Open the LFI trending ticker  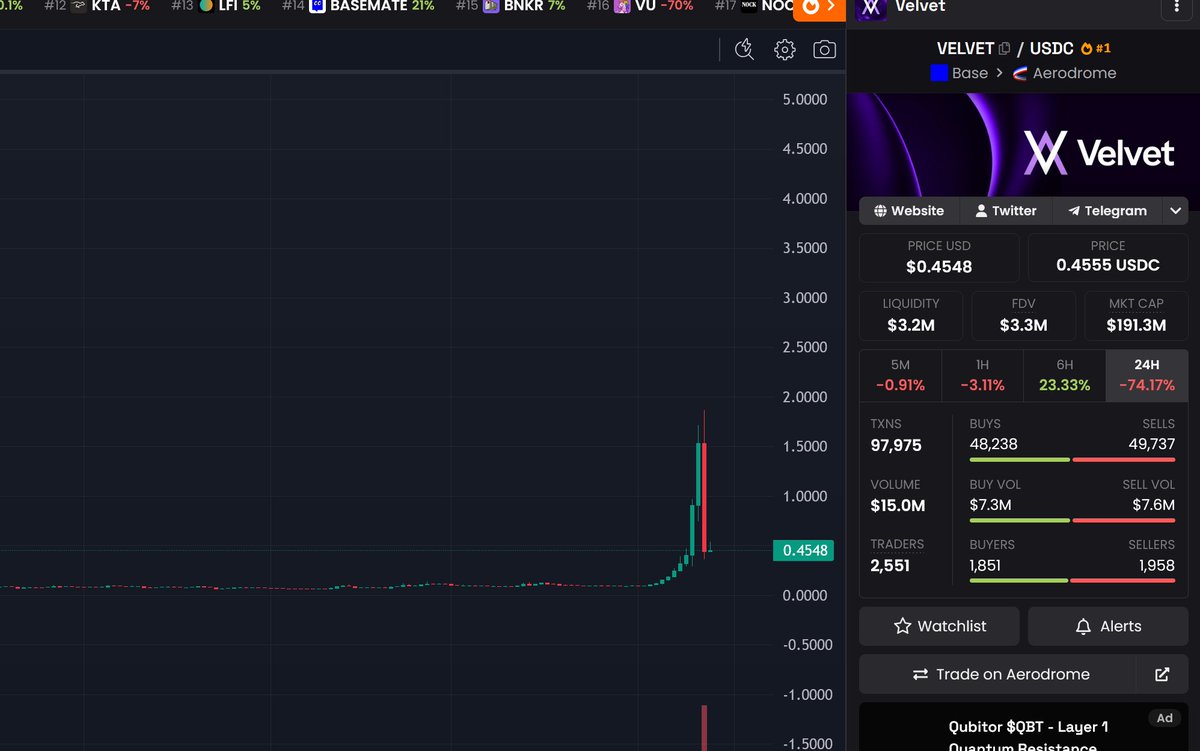pos(216,6)
